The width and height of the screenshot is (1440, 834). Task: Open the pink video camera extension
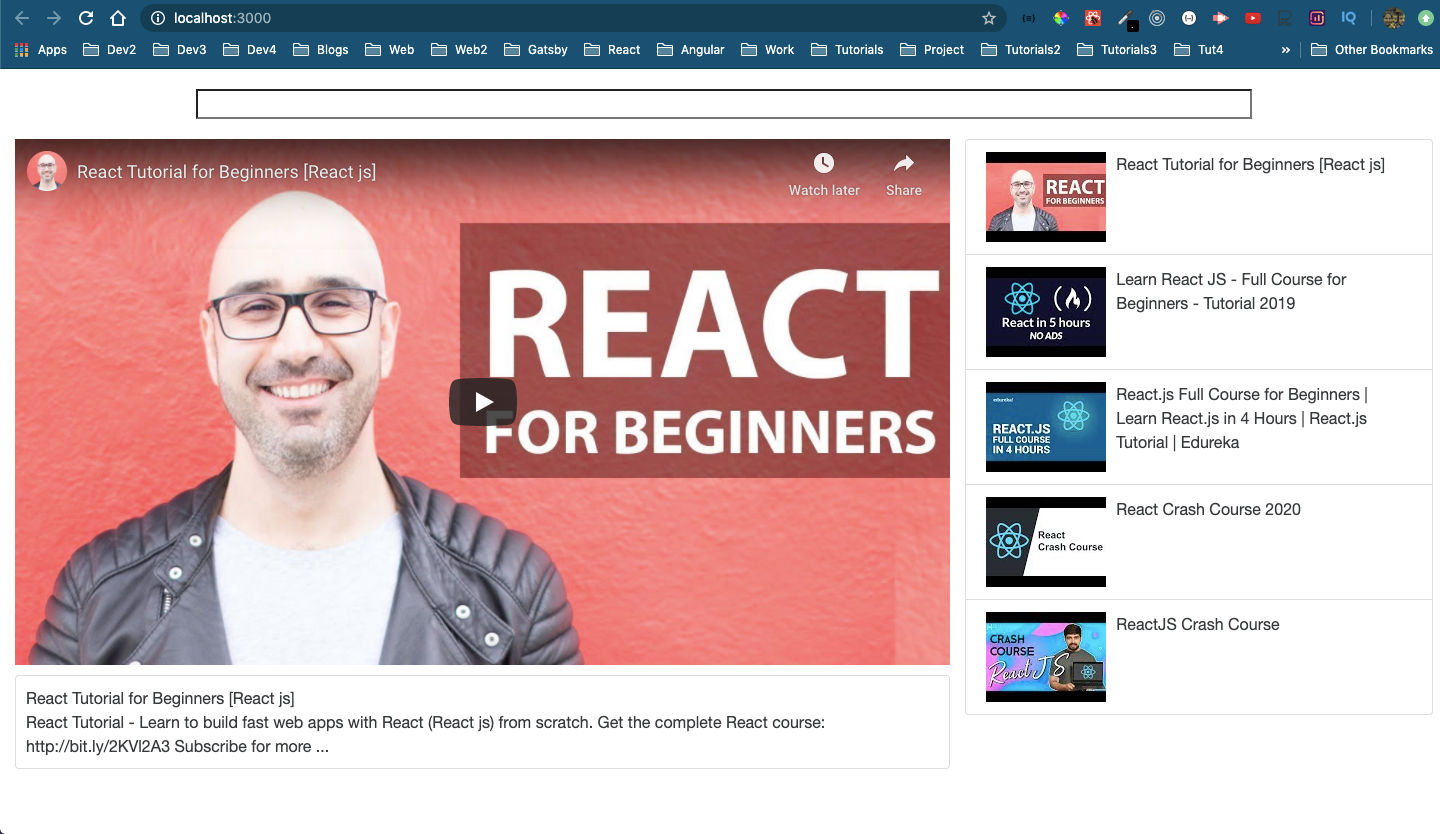[1220, 18]
